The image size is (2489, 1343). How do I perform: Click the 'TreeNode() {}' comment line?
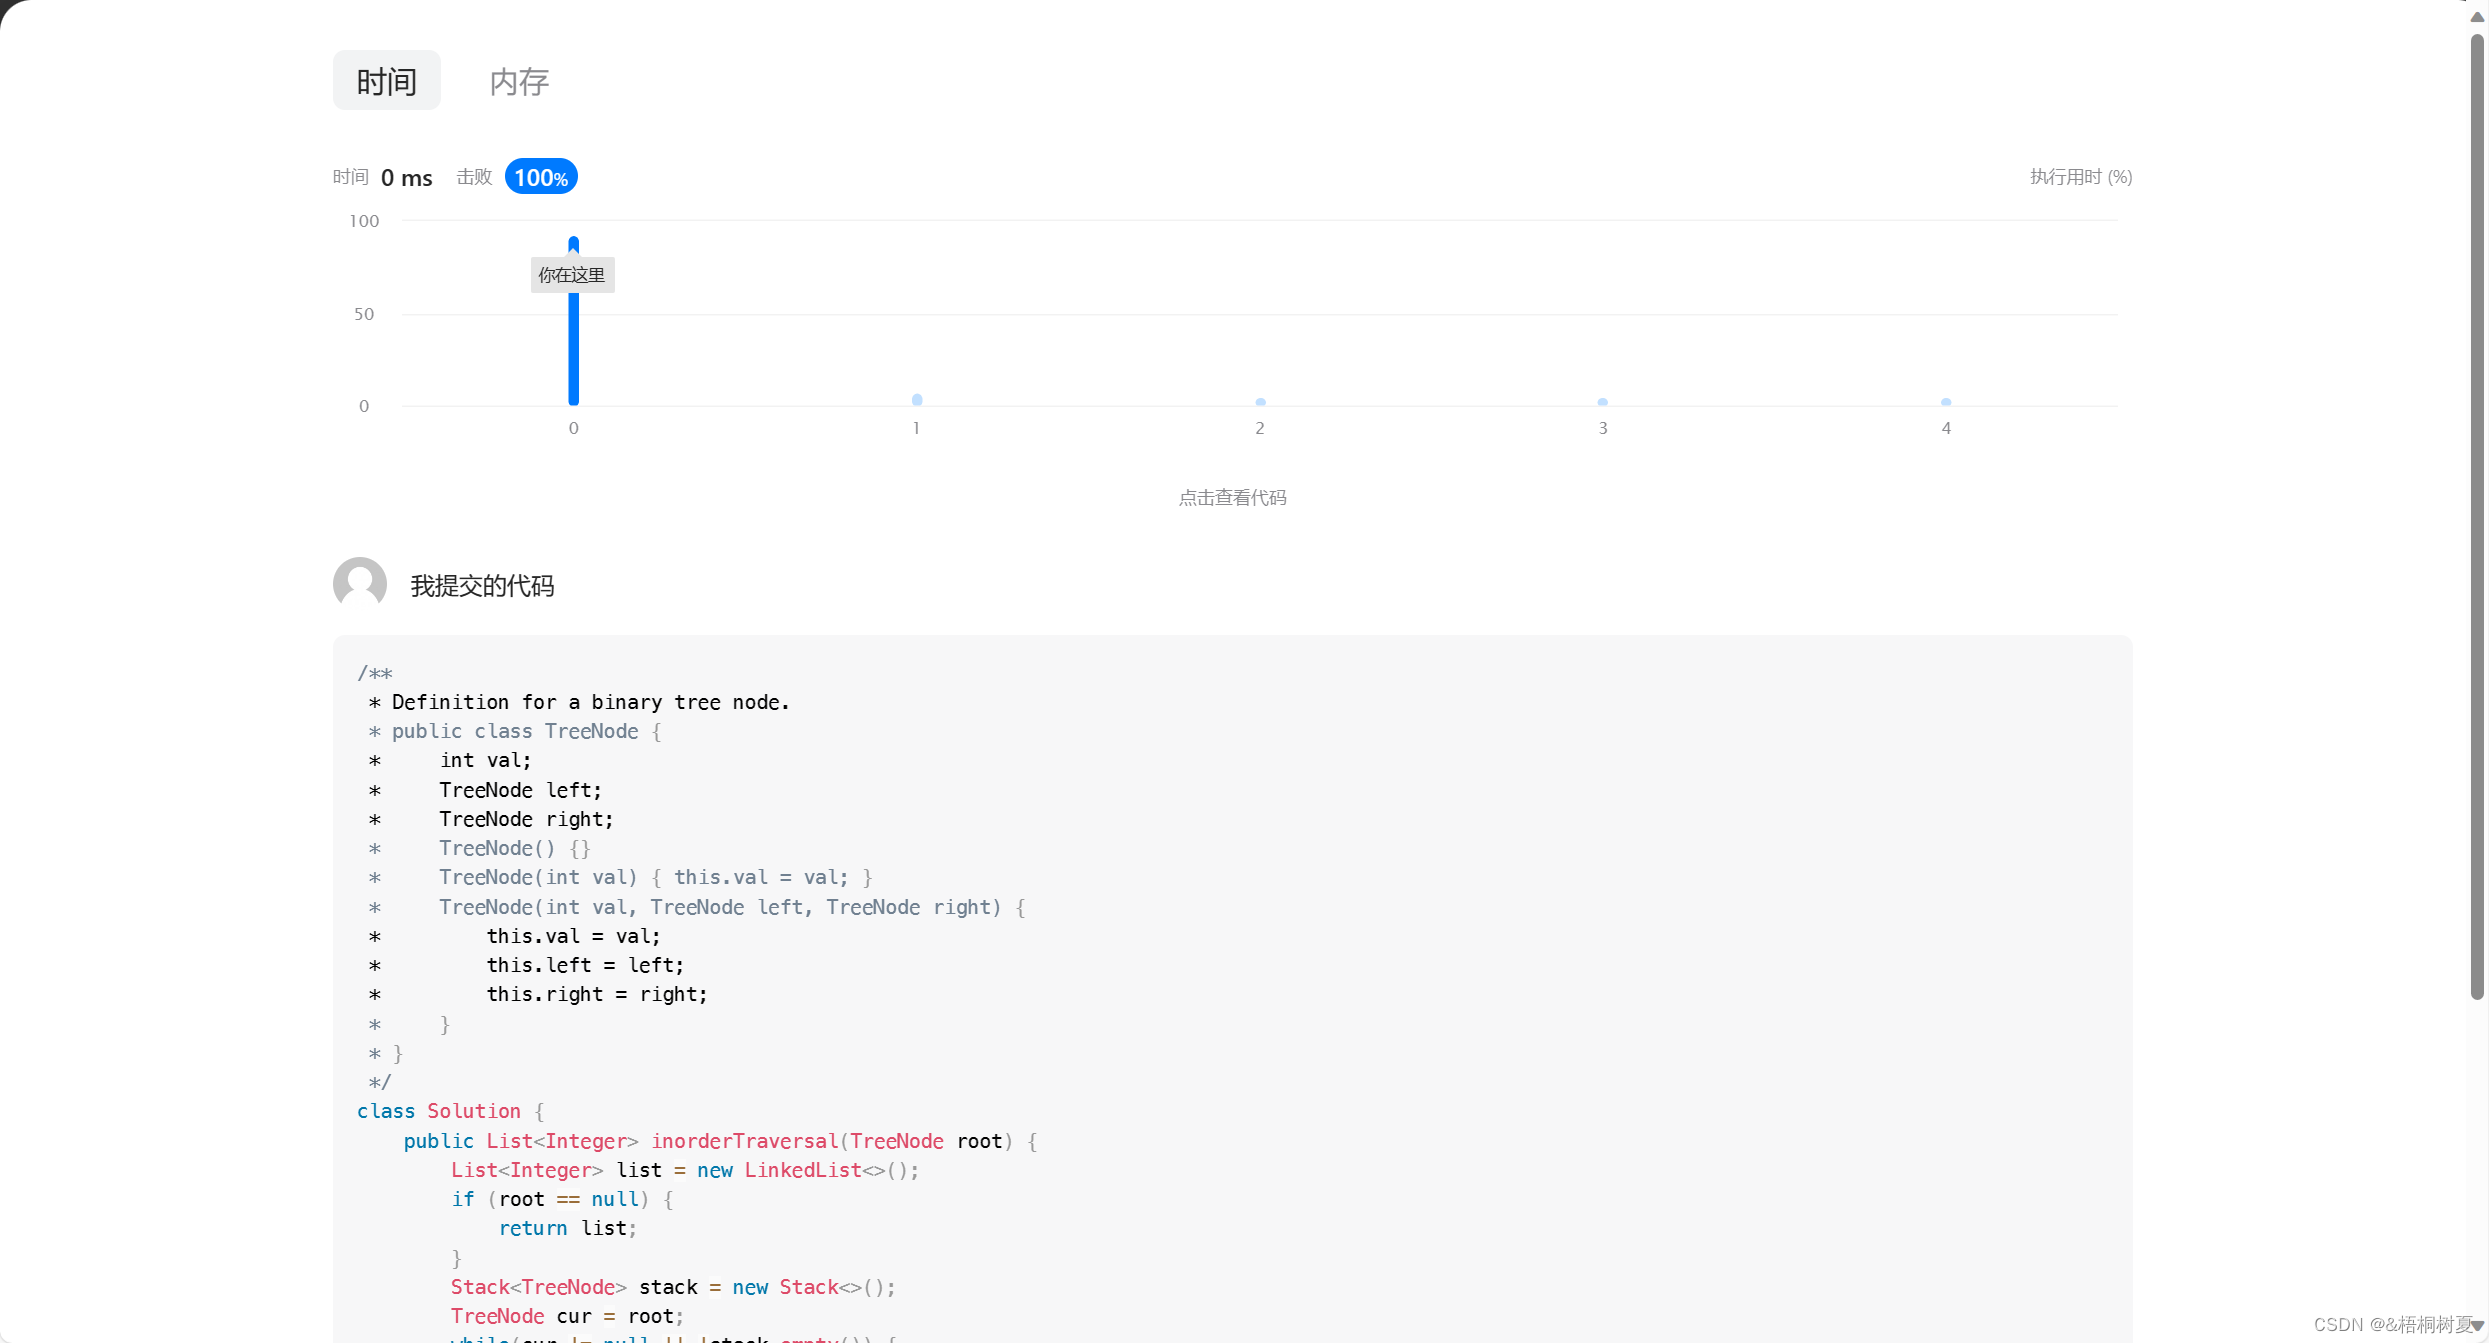[x=515, y=848]
